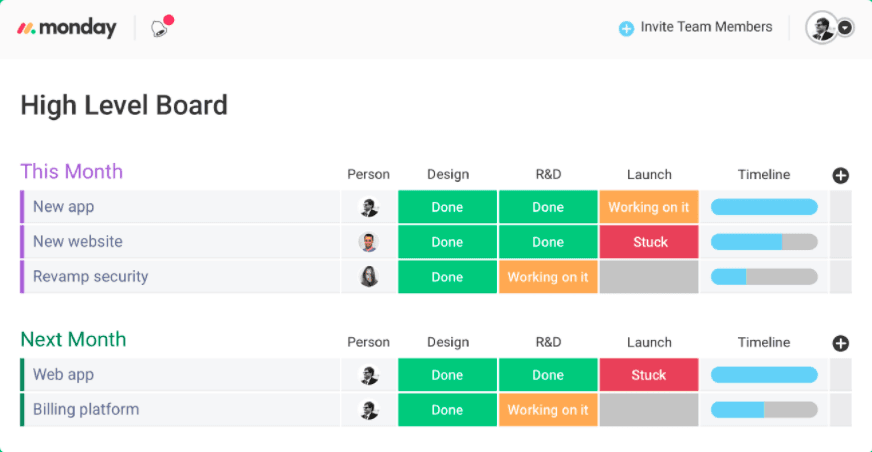
Task: Change Working on it status for Revamp security
Action: tap(548, 277)
